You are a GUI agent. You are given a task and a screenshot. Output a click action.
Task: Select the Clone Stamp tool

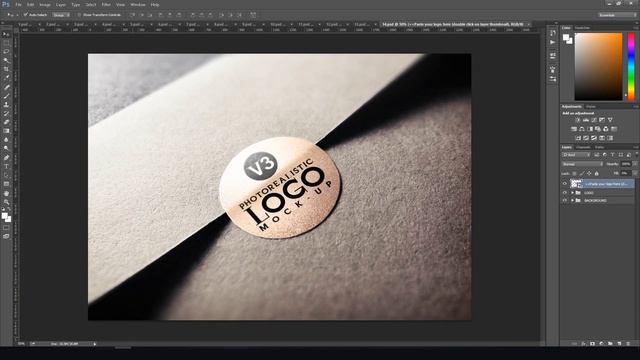coord(6,104)
